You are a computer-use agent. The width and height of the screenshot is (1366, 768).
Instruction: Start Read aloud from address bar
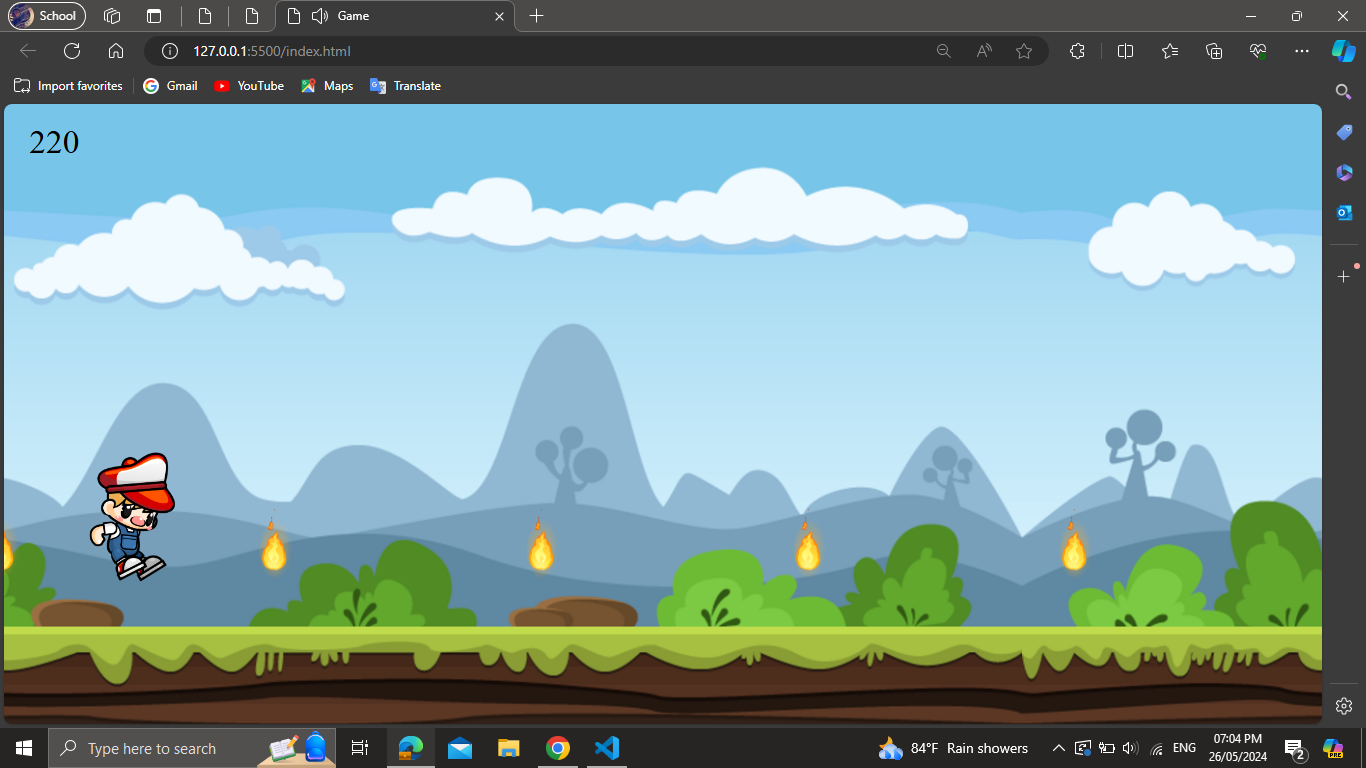(984, 51)
